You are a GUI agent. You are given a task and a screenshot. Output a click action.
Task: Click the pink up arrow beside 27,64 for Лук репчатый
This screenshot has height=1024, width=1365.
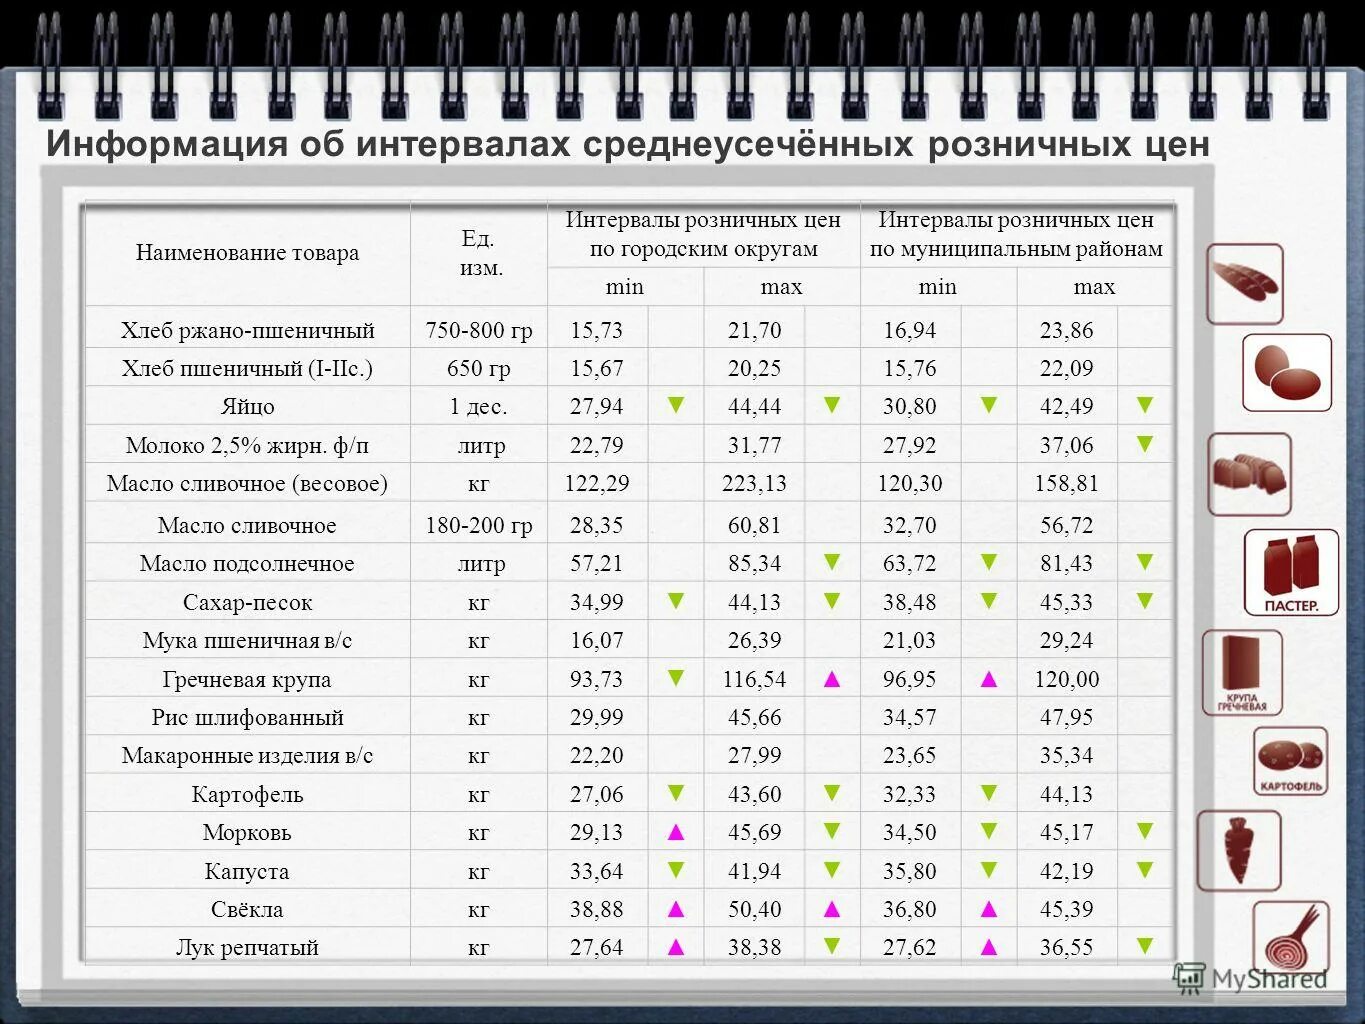676,946
